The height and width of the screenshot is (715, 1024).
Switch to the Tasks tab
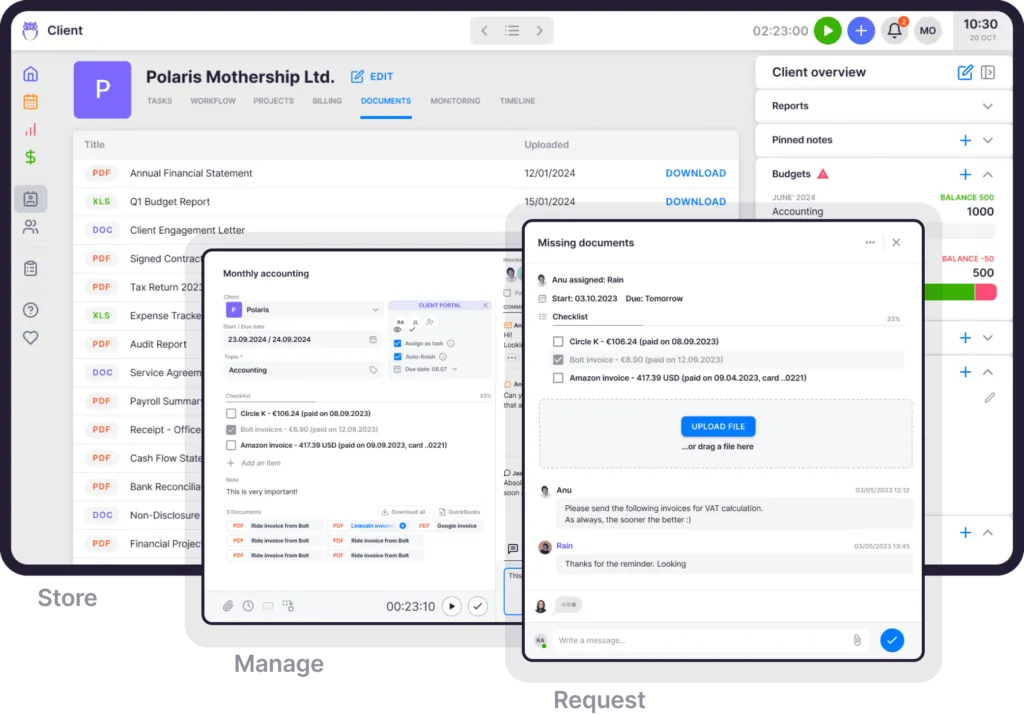coord(159,101)
